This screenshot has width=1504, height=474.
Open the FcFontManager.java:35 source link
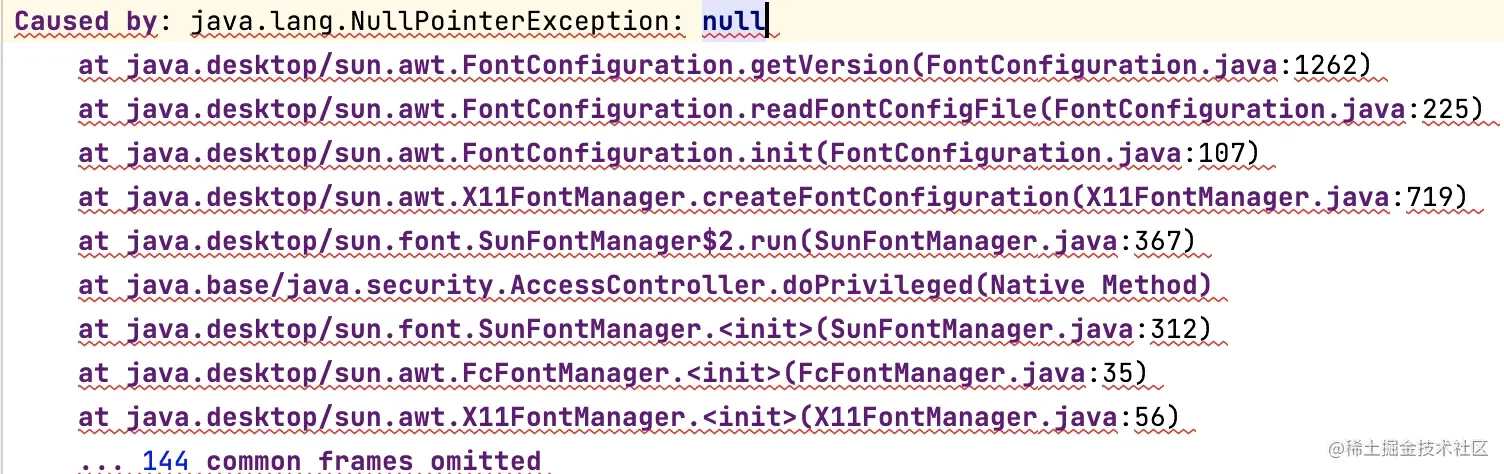[x=965, y=373]
